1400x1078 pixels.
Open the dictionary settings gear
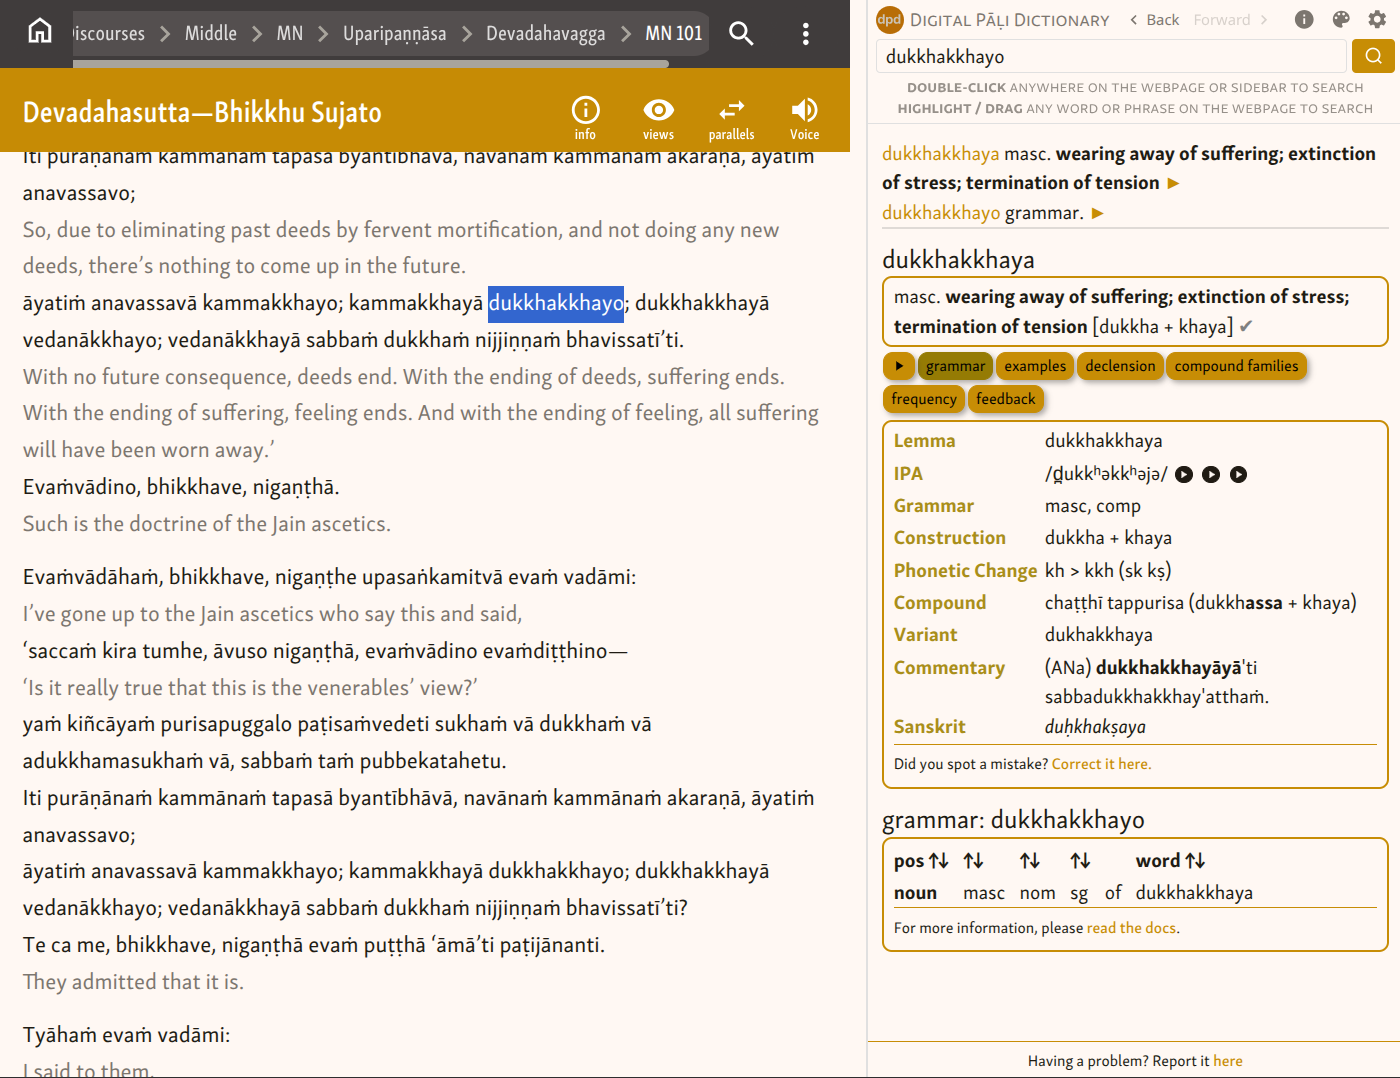1377,19
